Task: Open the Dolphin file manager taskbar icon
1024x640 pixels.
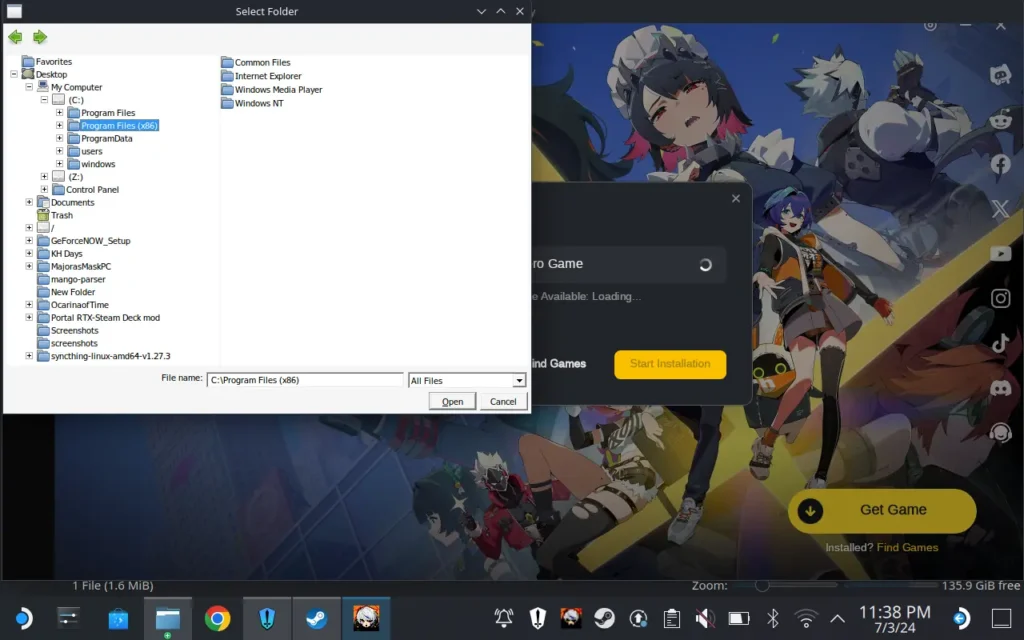Action: pyautogui.click(x=168, y=618)
